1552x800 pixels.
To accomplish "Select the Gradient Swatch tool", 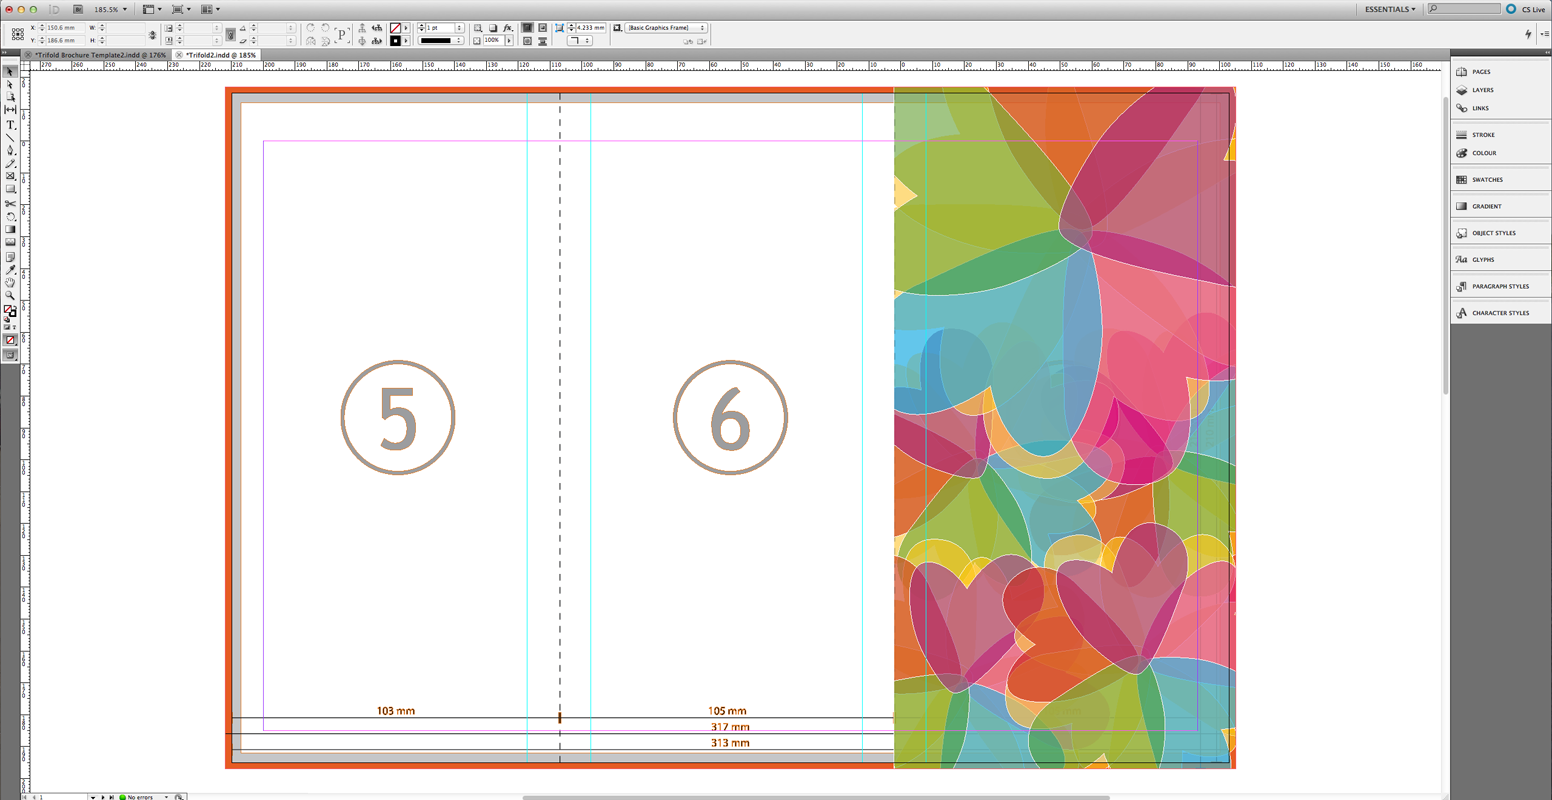I will coord(10,229).
